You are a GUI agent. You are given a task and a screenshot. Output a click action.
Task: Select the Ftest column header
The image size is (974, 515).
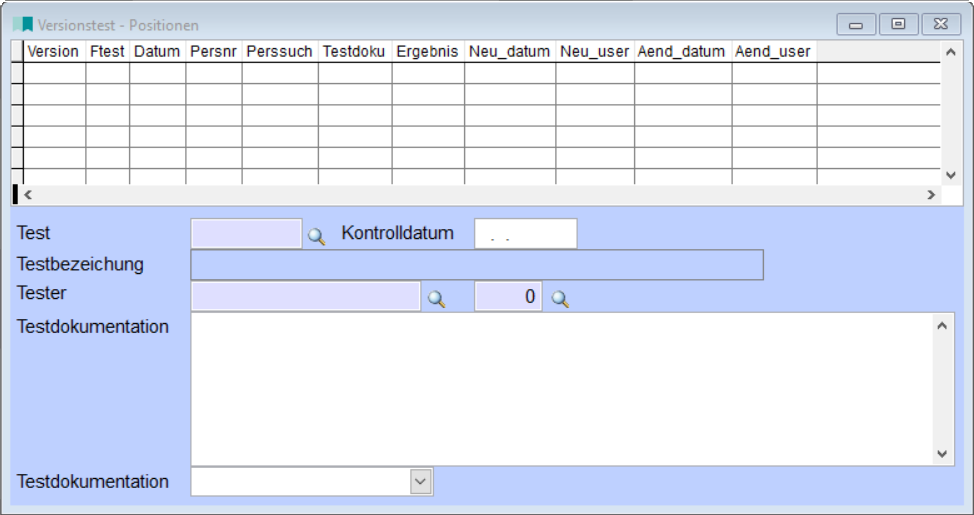point(107,52)
